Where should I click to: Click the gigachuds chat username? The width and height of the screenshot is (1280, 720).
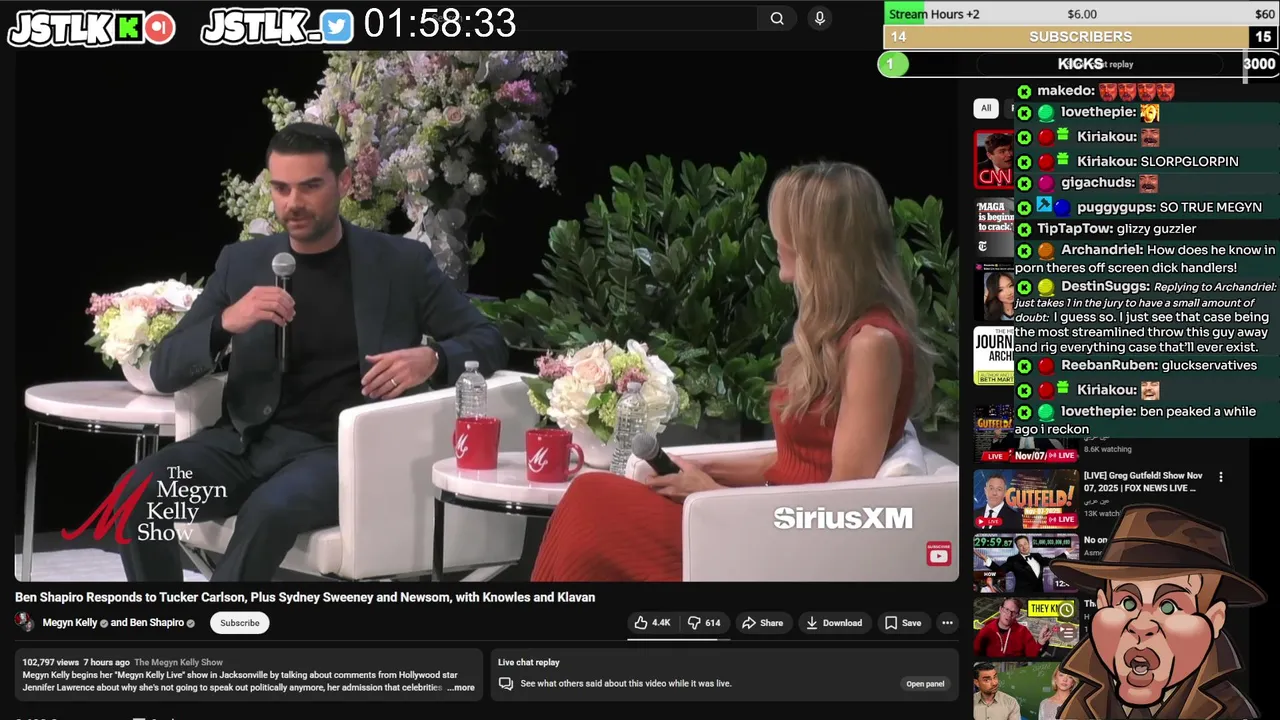tap(1097, 183)
